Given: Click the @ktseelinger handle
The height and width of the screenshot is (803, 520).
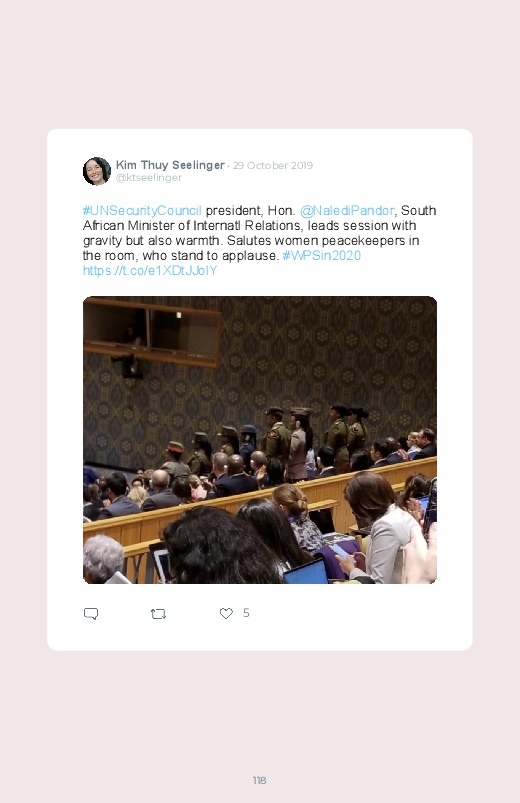Looking at the screenshot, I should pos(149,178).
